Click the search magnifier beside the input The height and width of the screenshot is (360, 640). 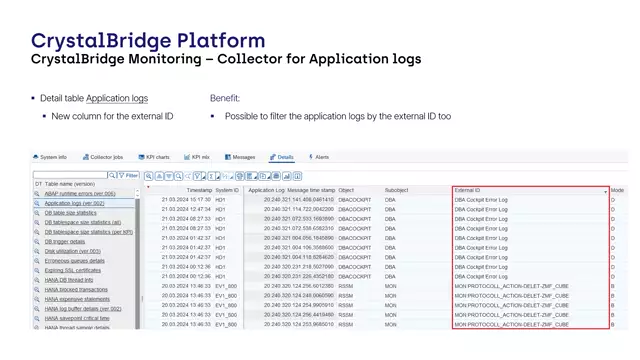pos(112,175)
